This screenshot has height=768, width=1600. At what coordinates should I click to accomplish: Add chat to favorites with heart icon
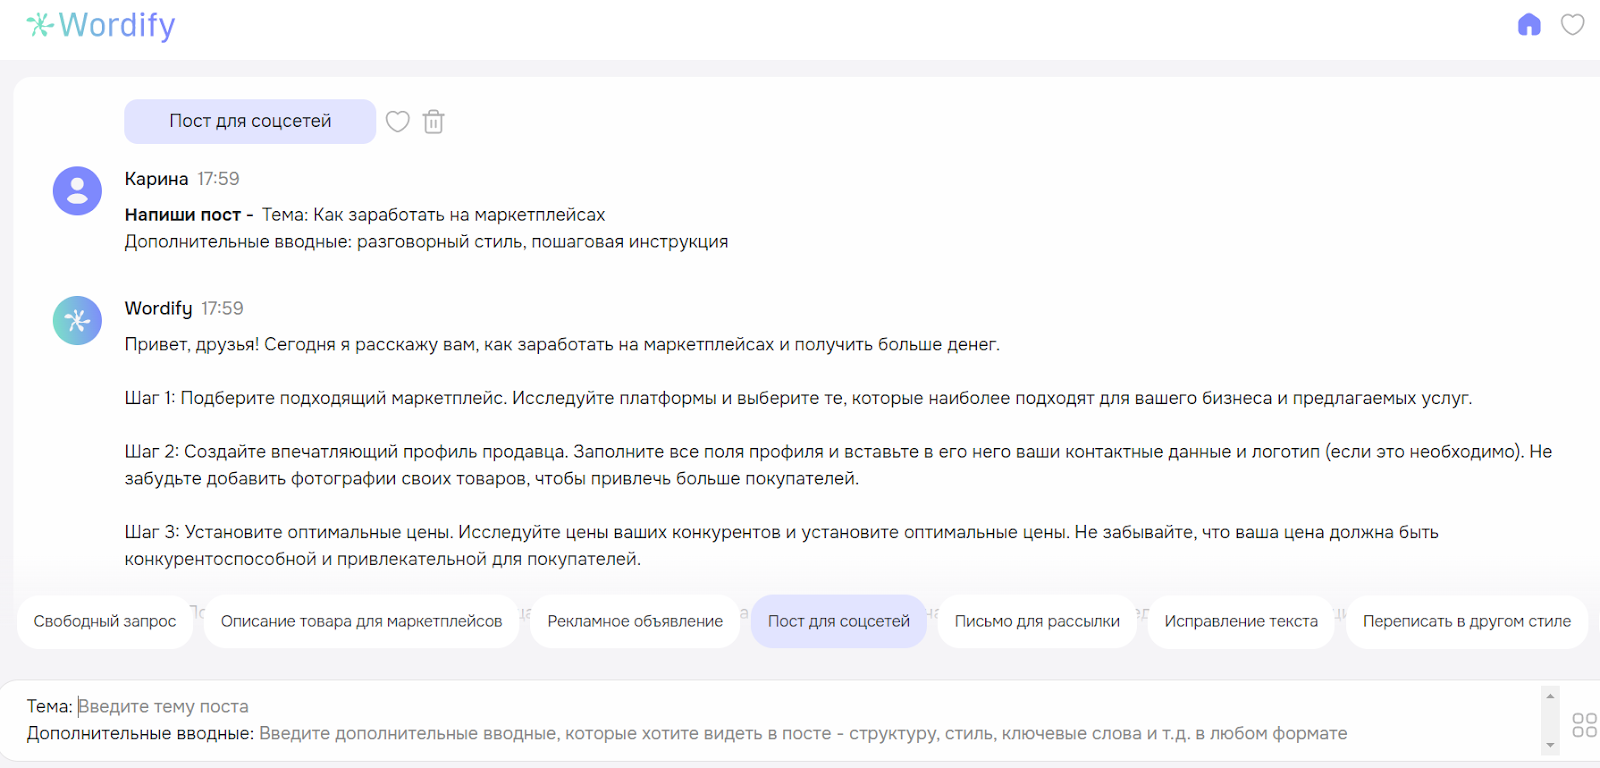(398, 122)
